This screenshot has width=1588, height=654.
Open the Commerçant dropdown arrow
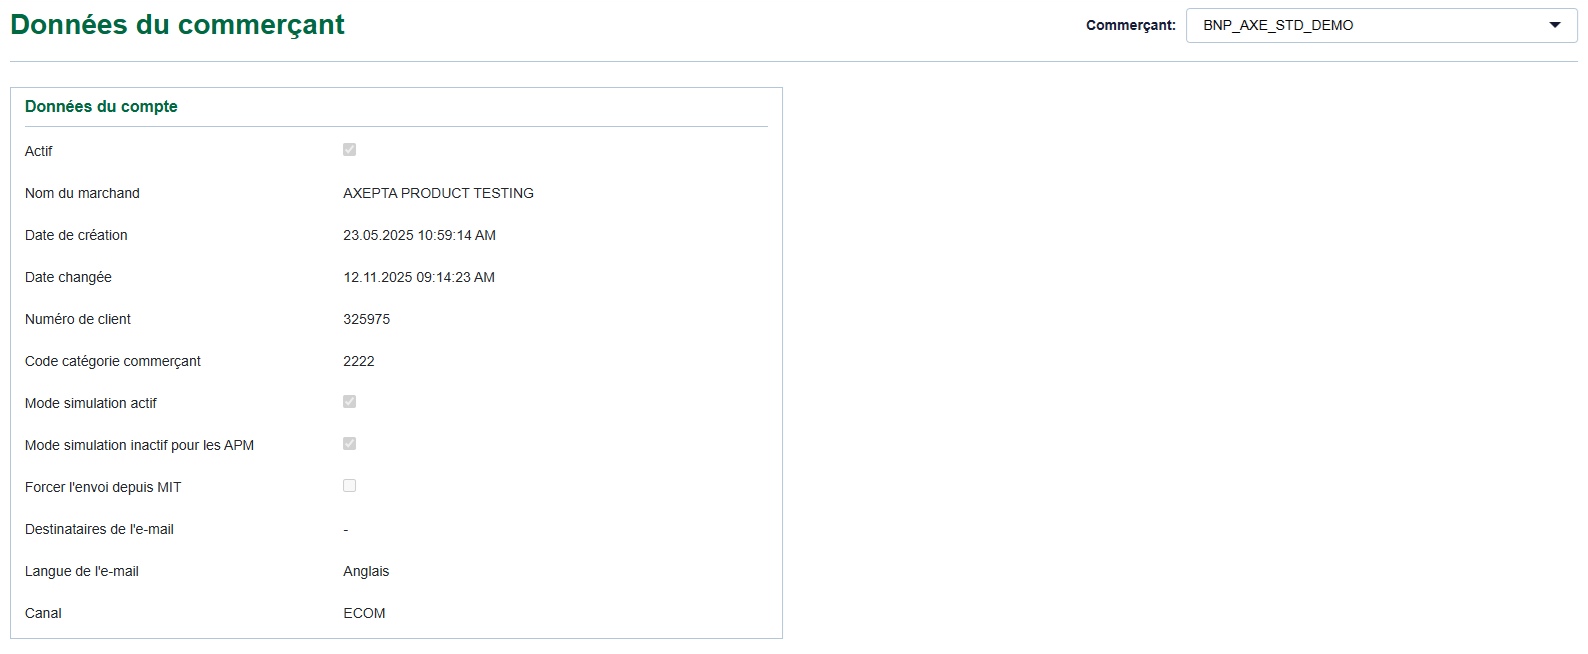click(1554, 25)
